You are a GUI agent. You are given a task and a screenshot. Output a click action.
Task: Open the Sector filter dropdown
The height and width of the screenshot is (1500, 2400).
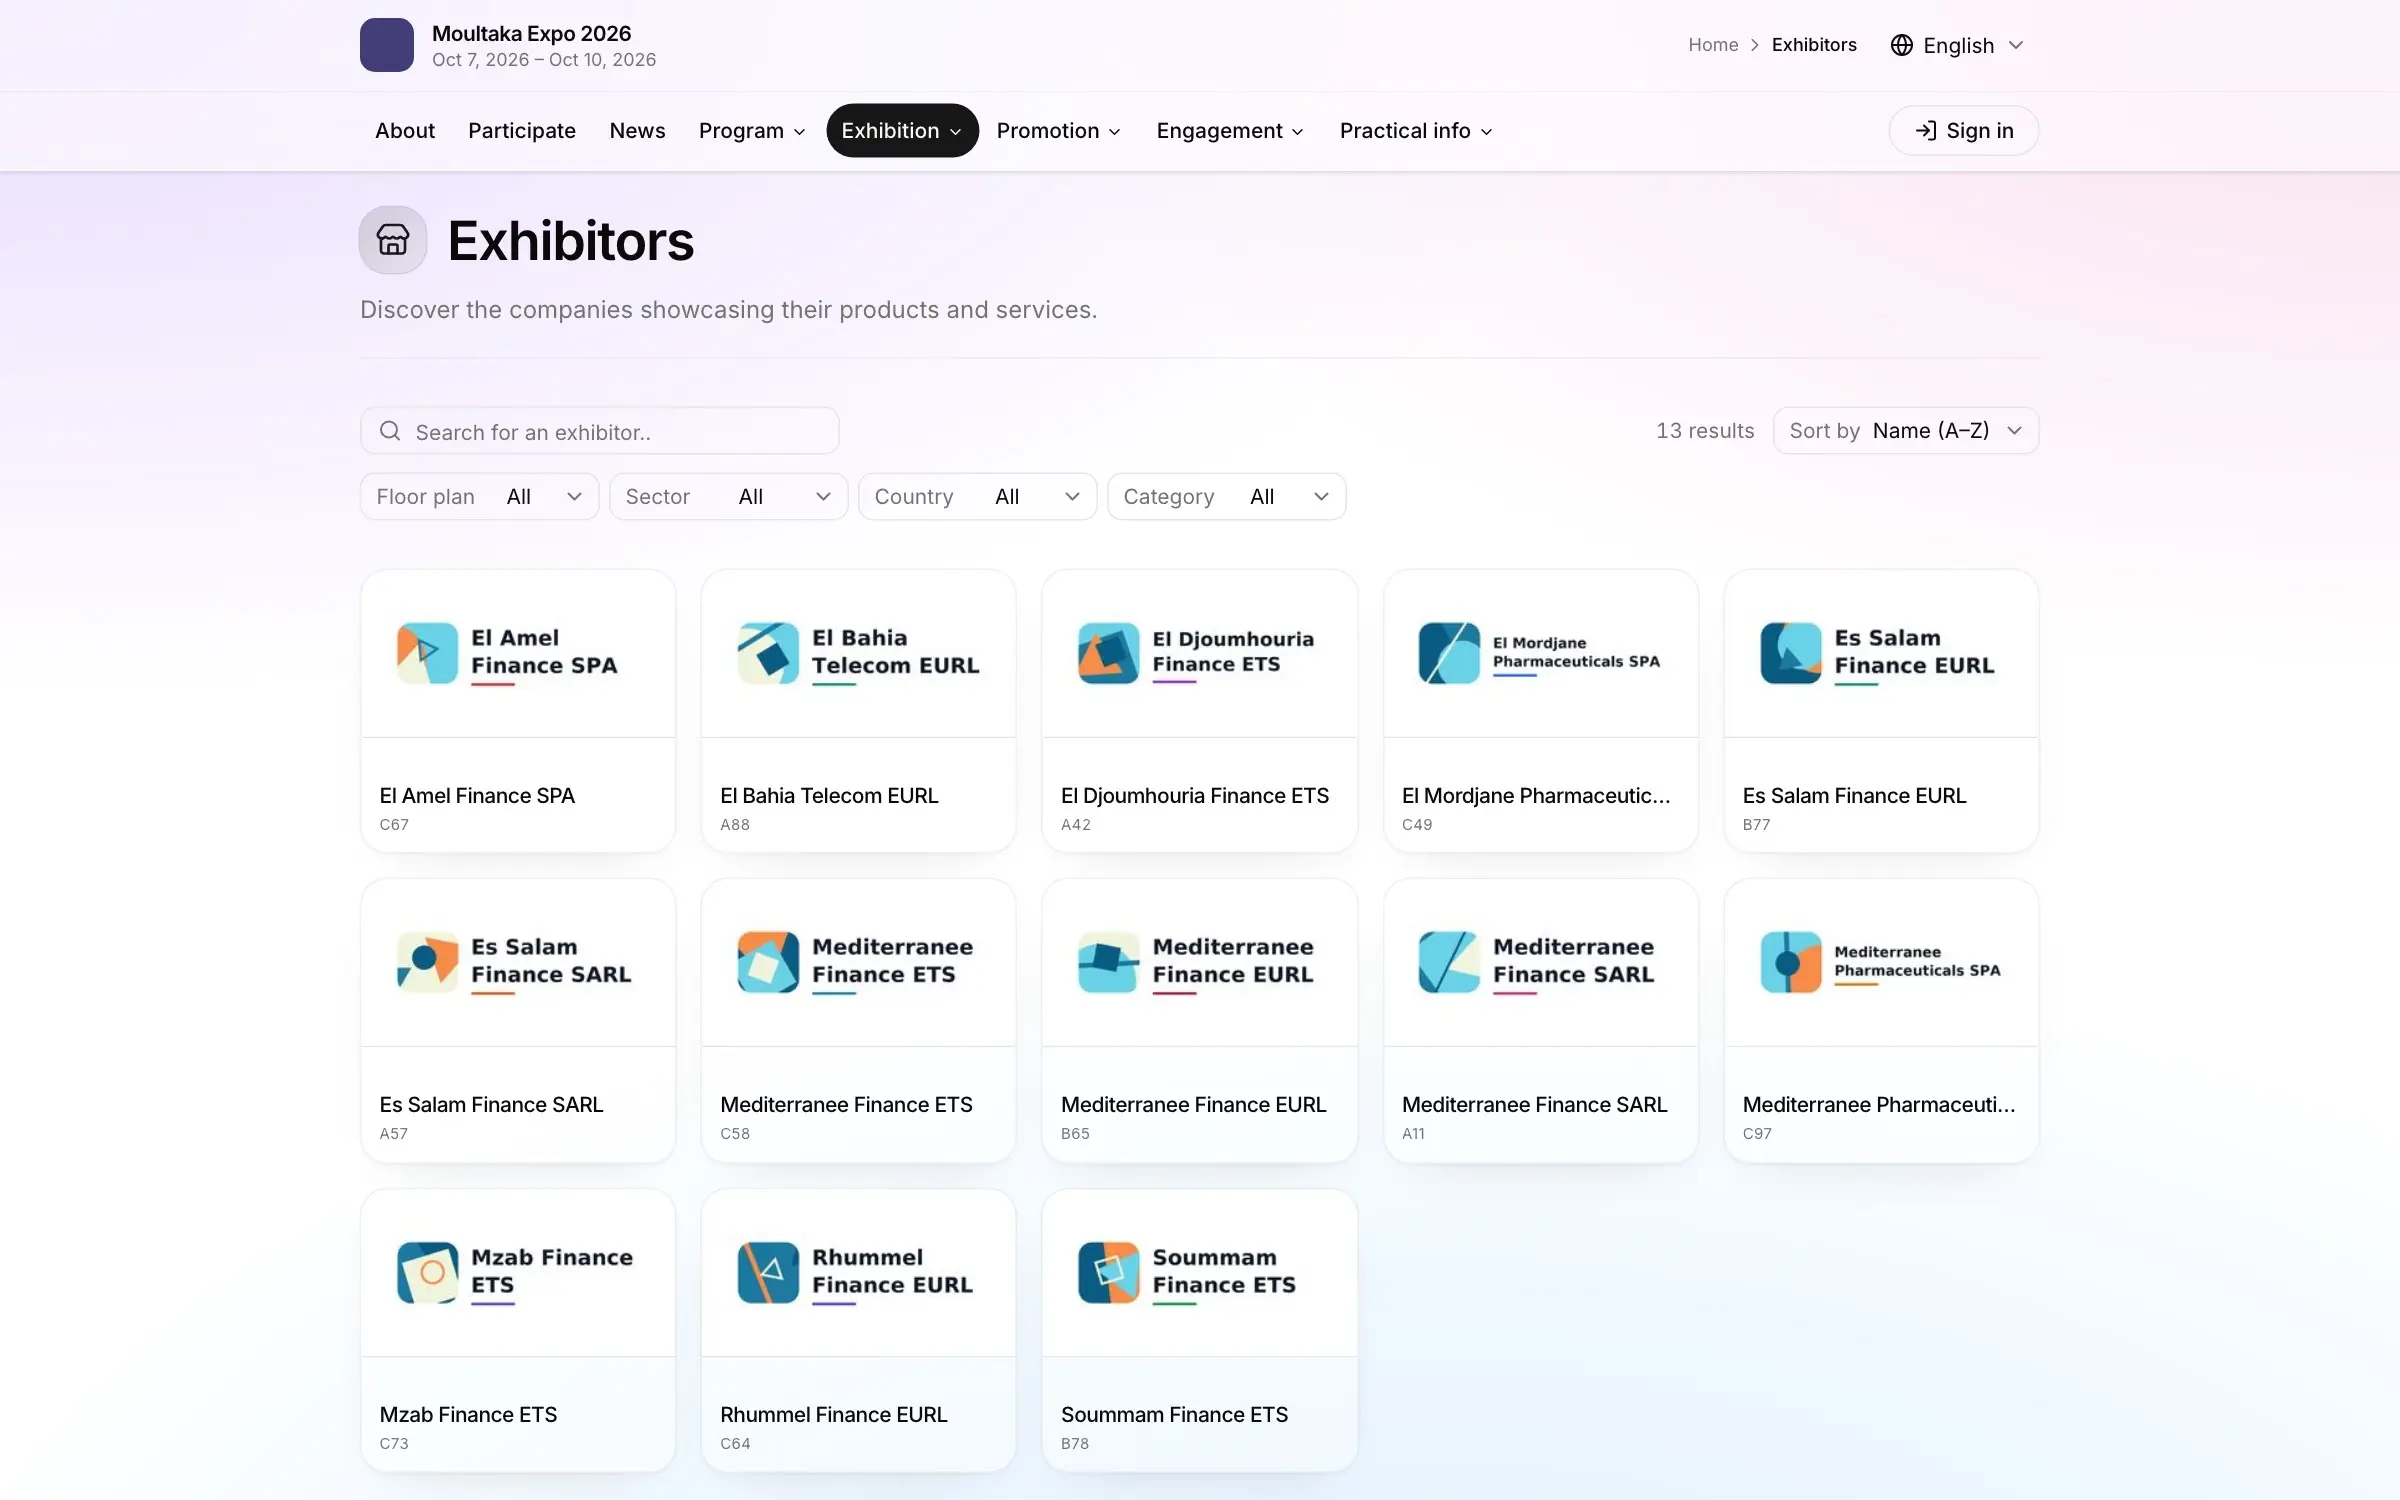728,497
